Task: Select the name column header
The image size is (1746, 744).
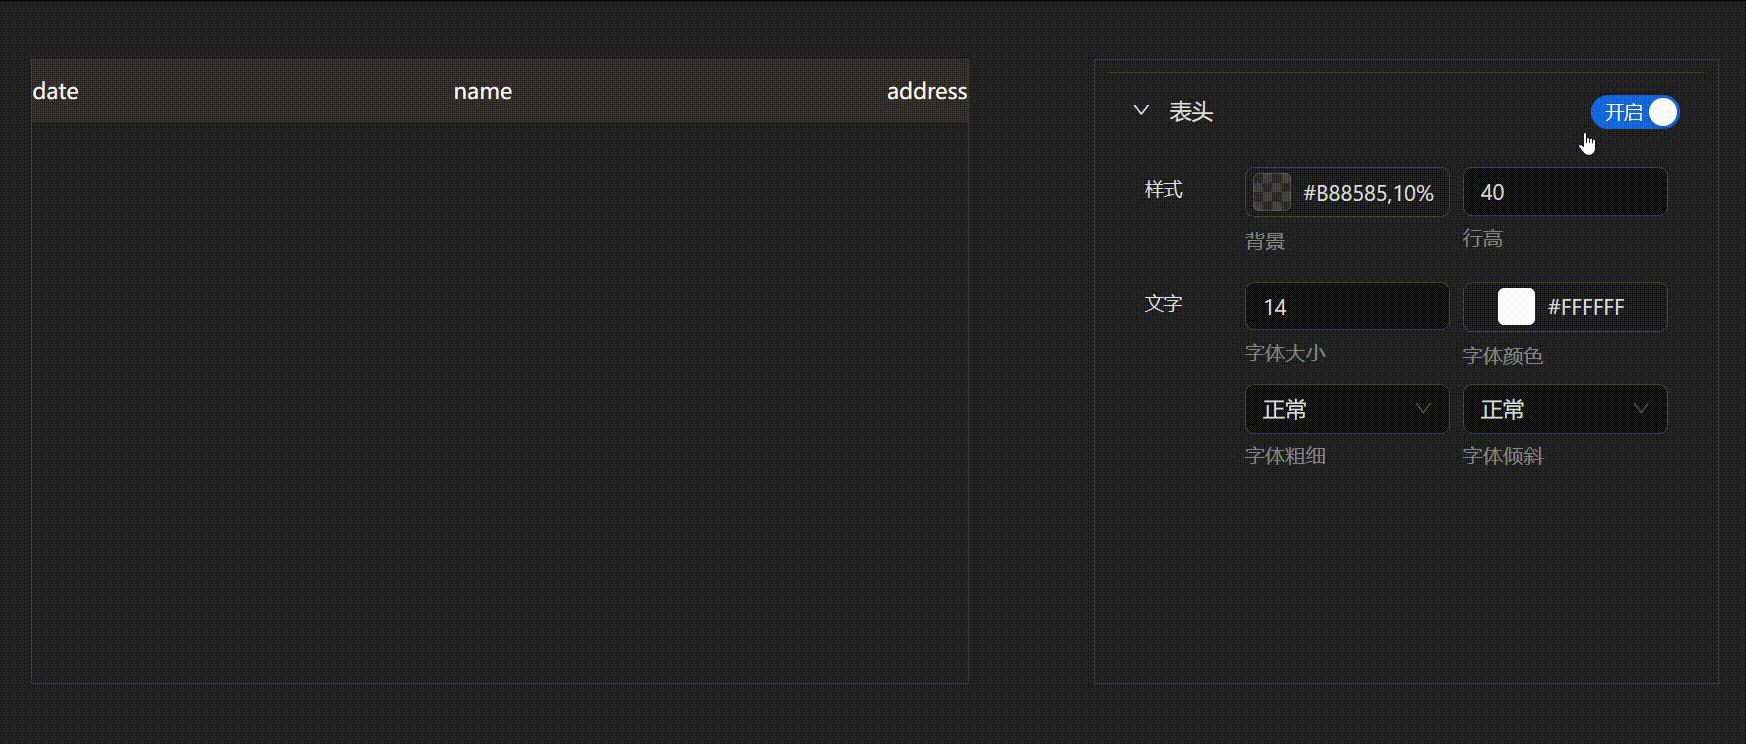Action: (482, 91)
